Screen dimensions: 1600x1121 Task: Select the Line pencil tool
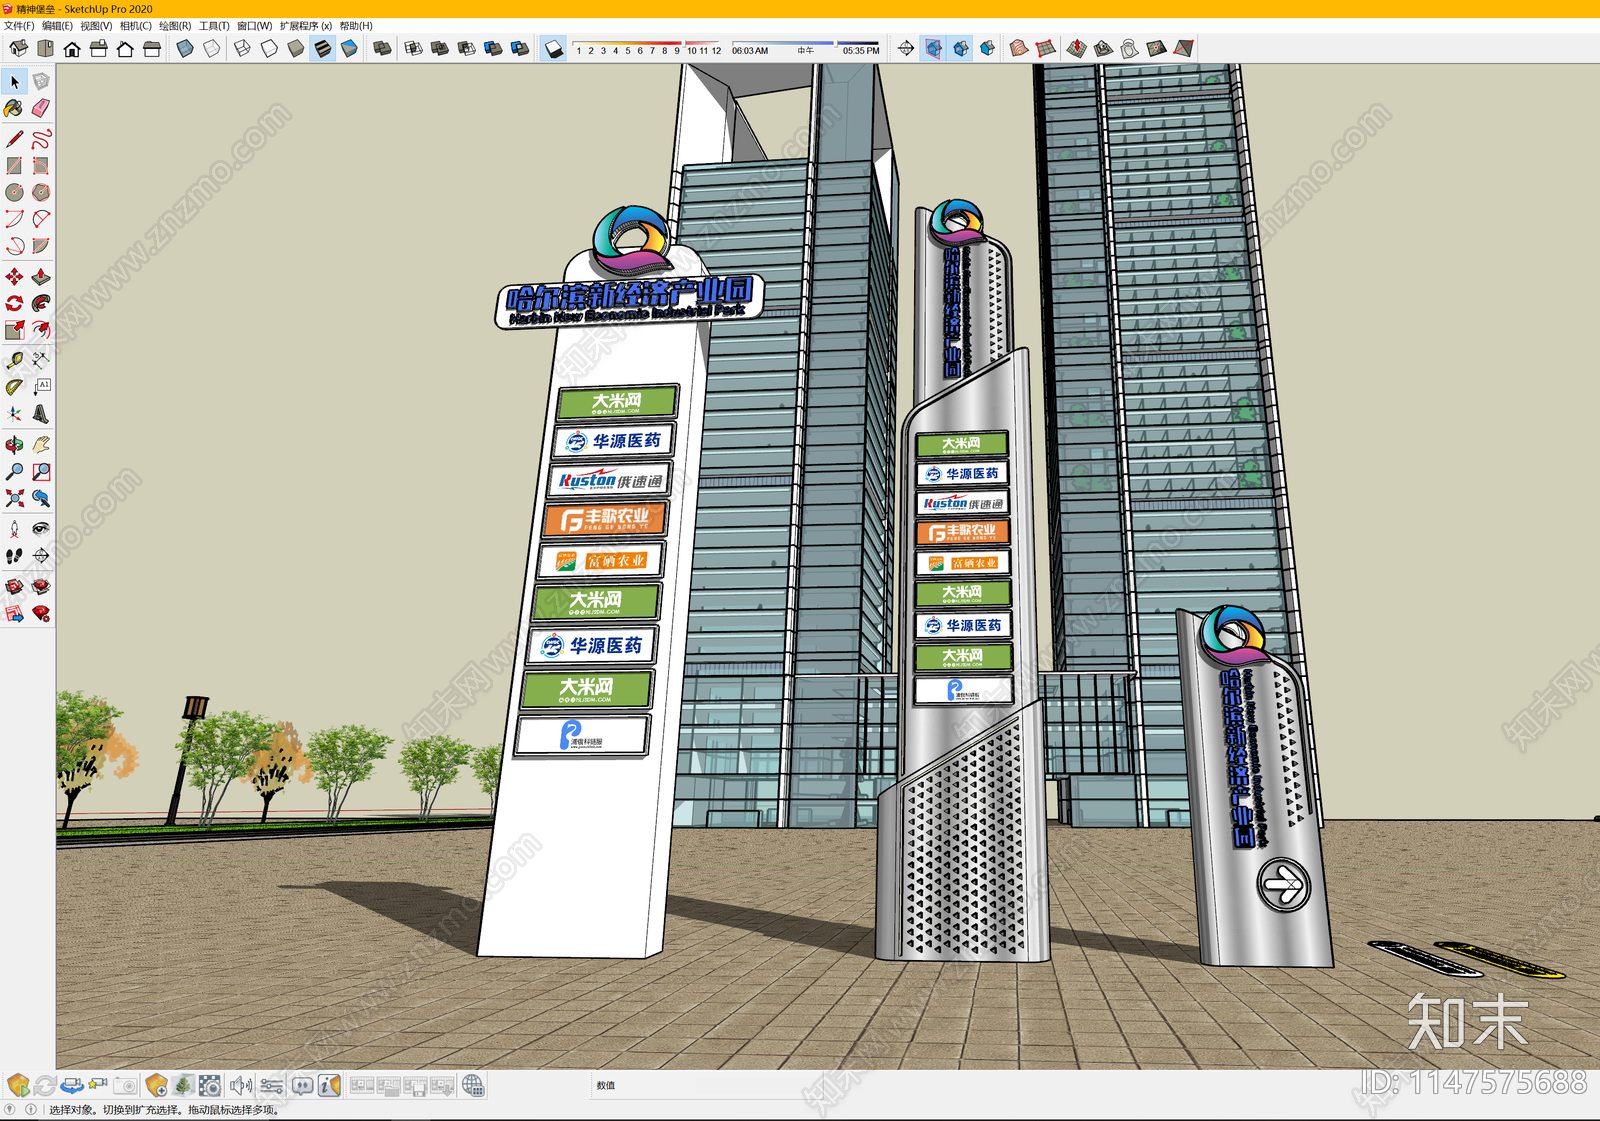14,139
